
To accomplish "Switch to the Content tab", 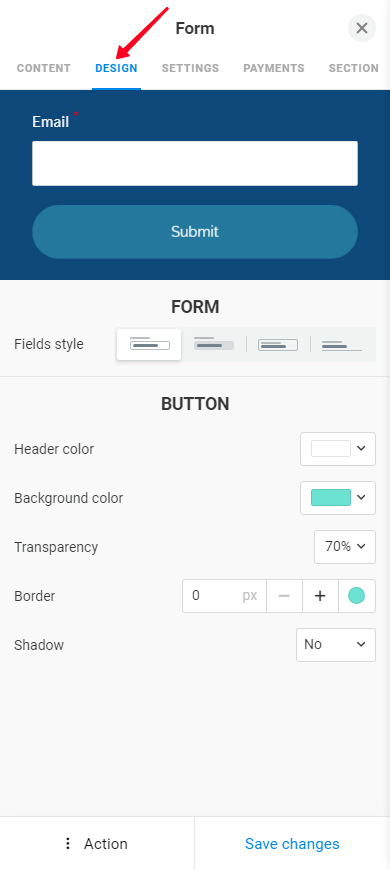I will coord(44,68).
